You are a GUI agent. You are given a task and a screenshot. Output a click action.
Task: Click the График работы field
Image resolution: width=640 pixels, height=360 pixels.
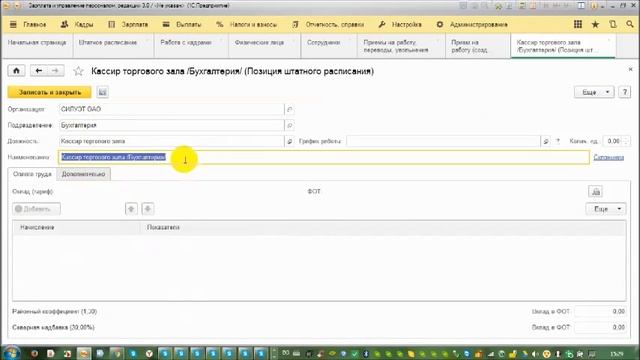tap(443, 141)
